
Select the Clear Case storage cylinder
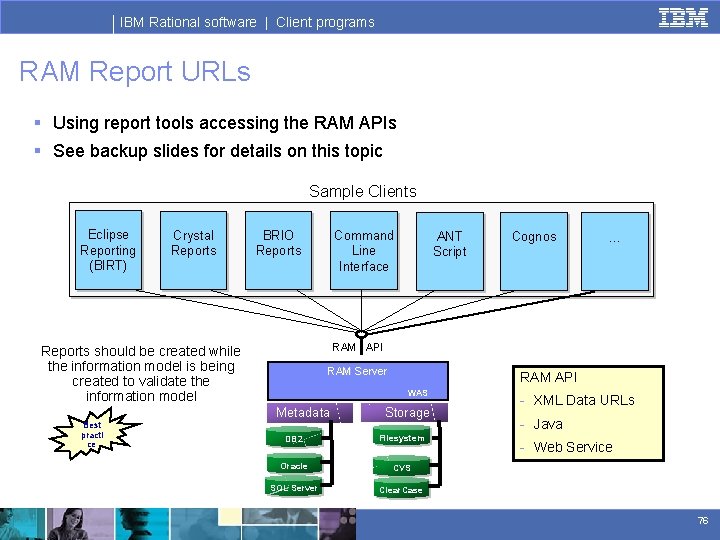pos(402,488)
